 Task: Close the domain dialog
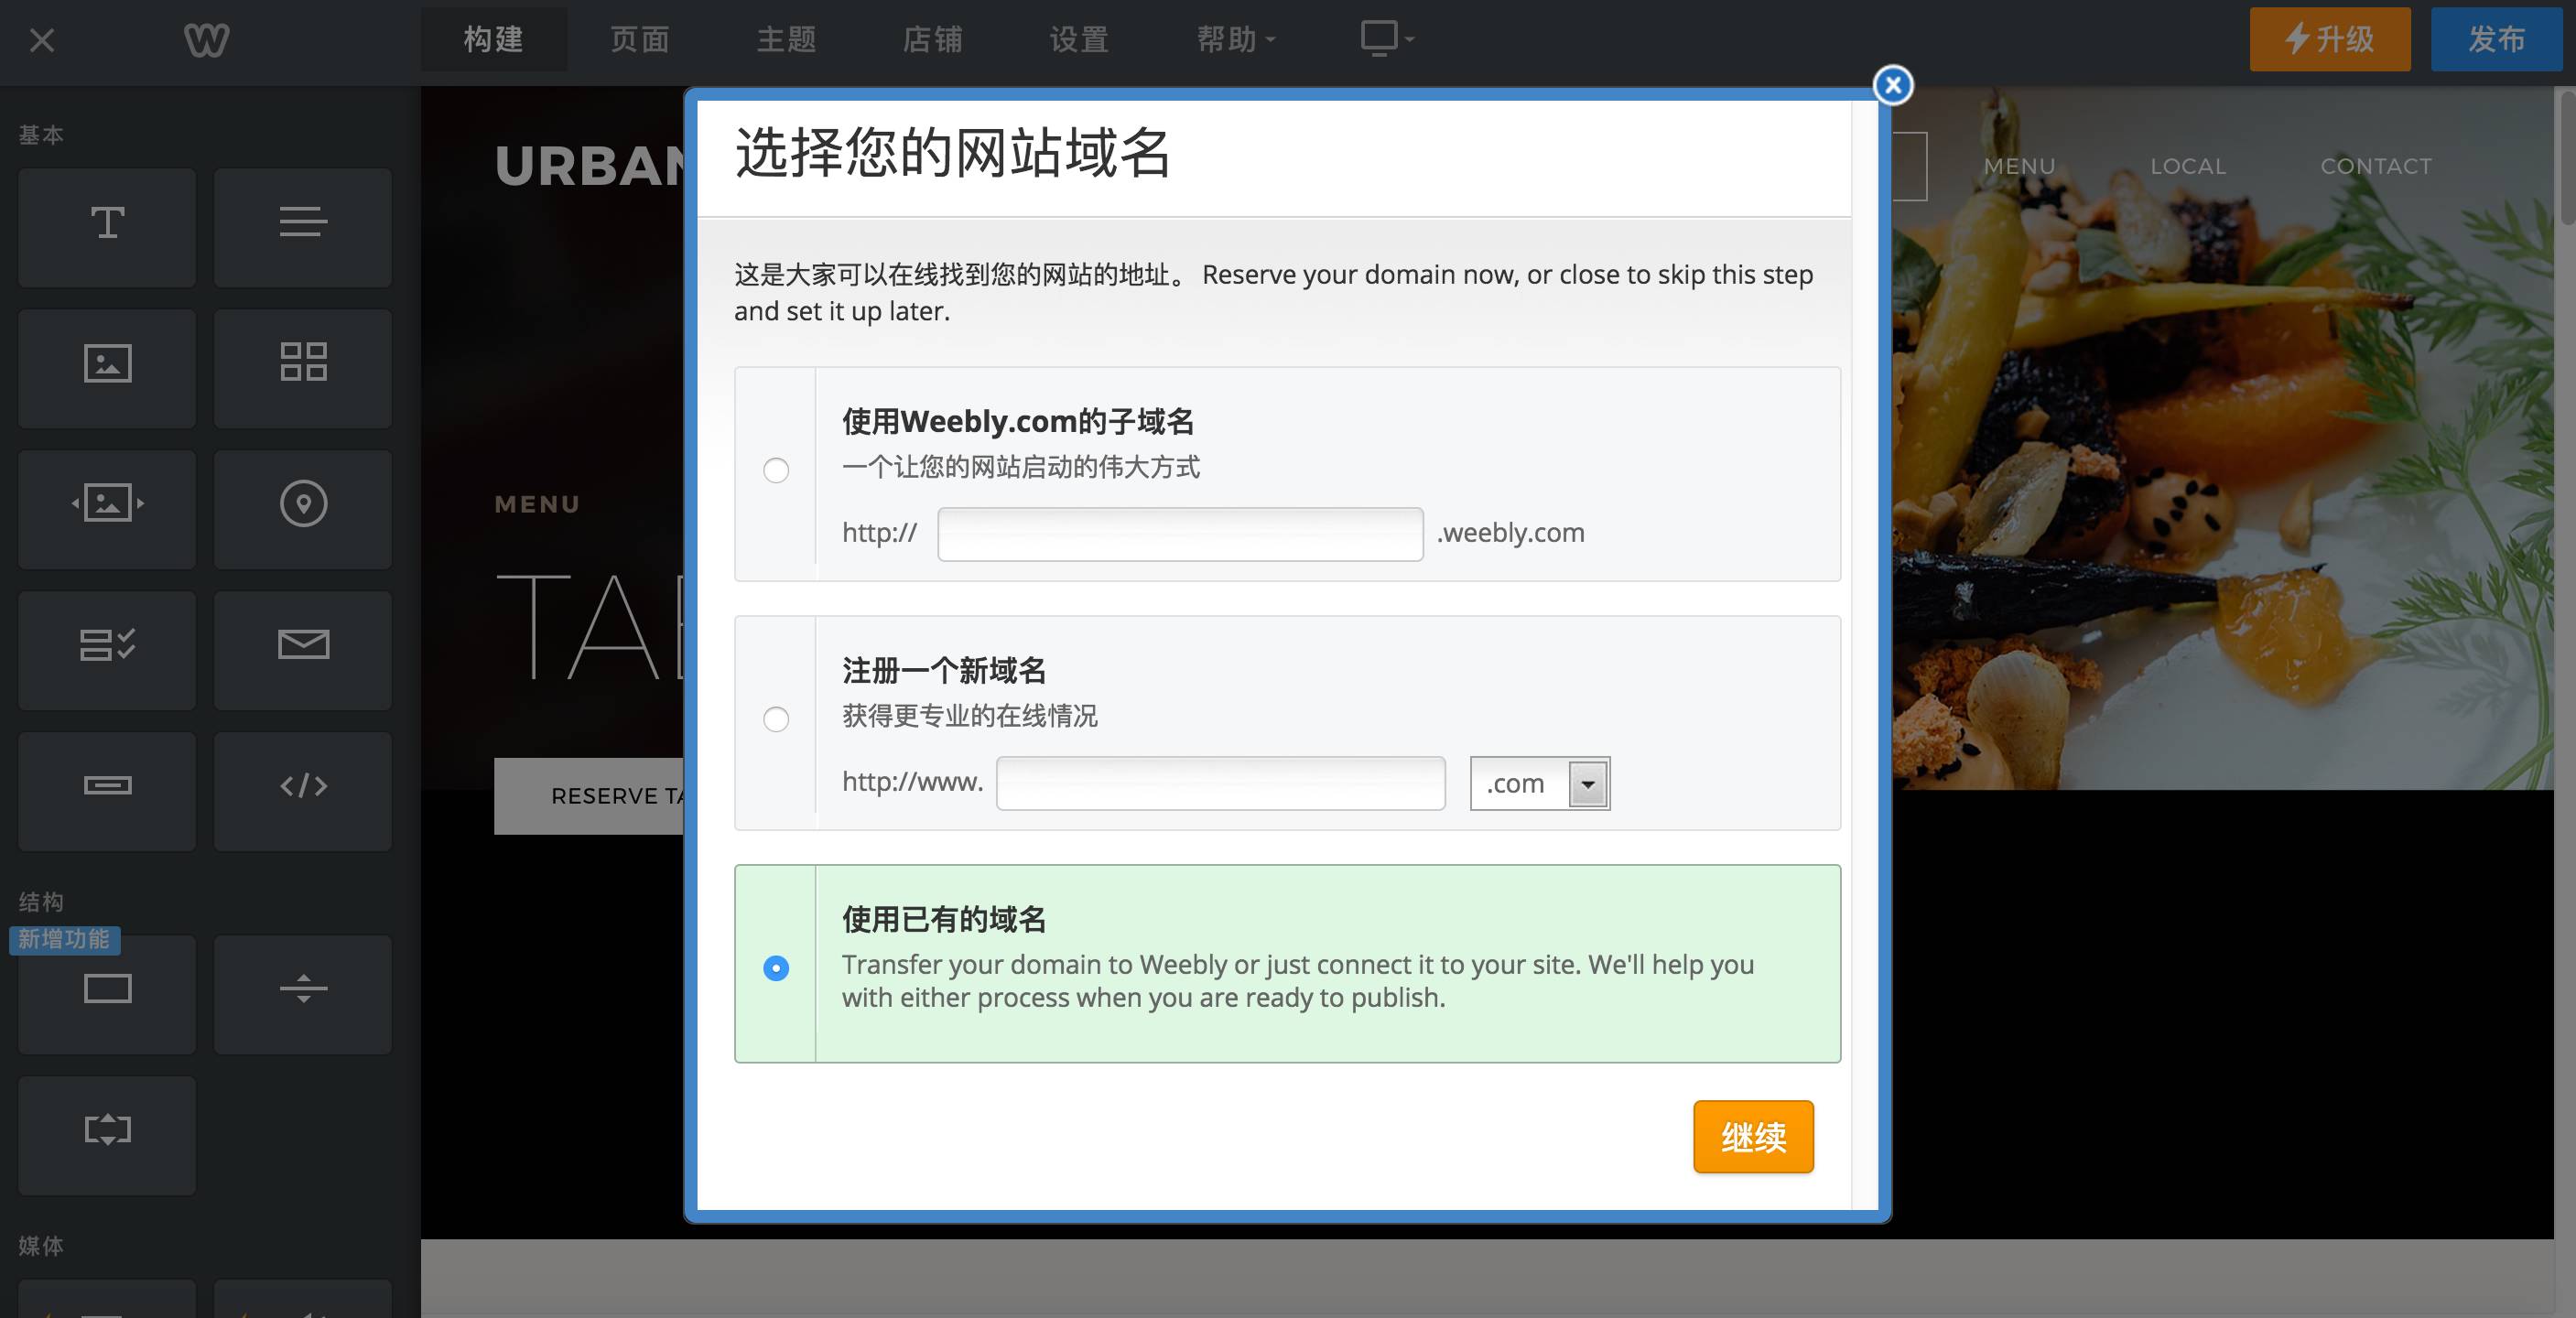tap(1892, 85)
